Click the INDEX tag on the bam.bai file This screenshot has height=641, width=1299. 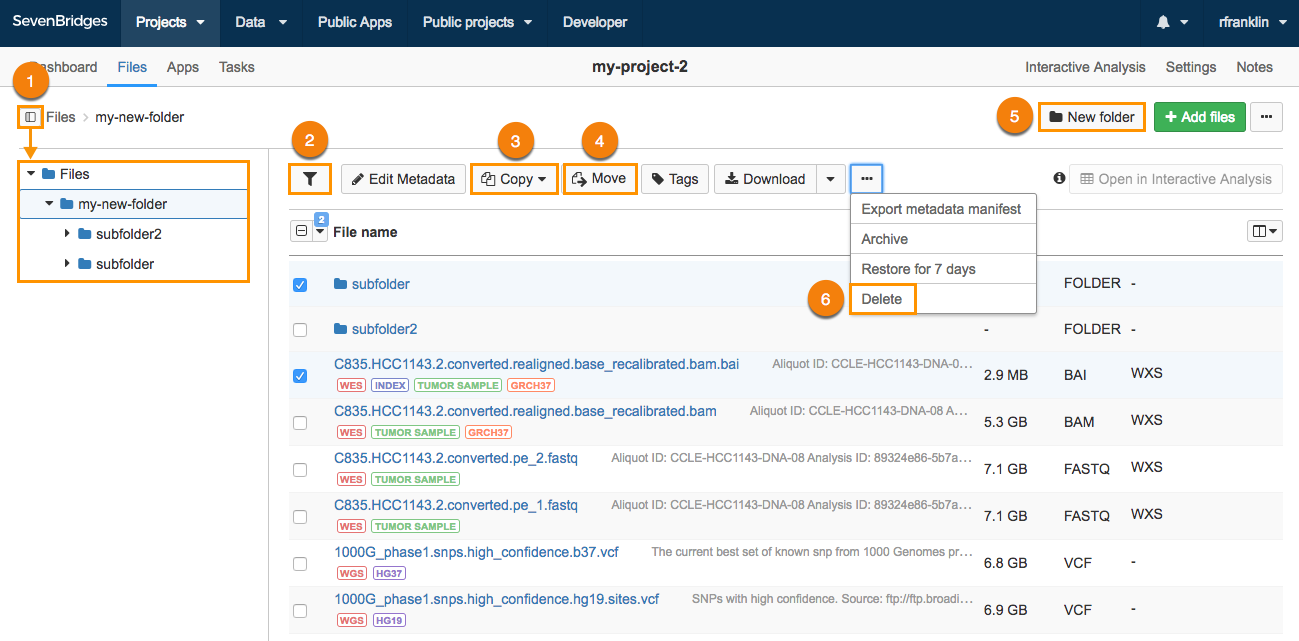coord(389,385)
